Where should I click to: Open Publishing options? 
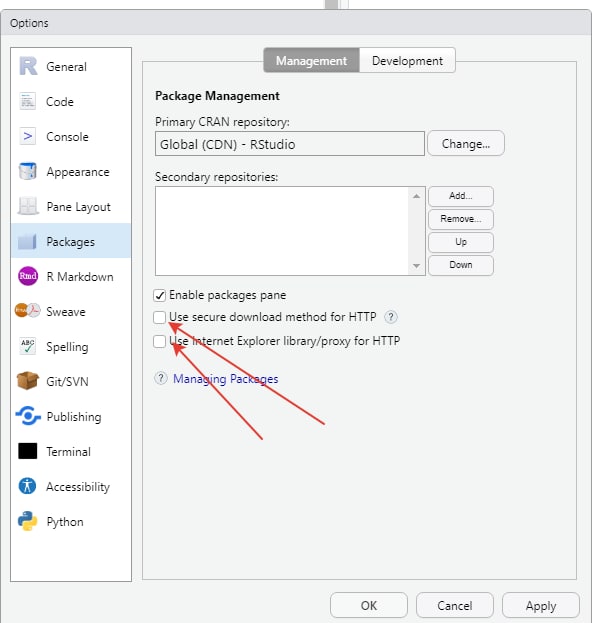(x=71, y=416)
